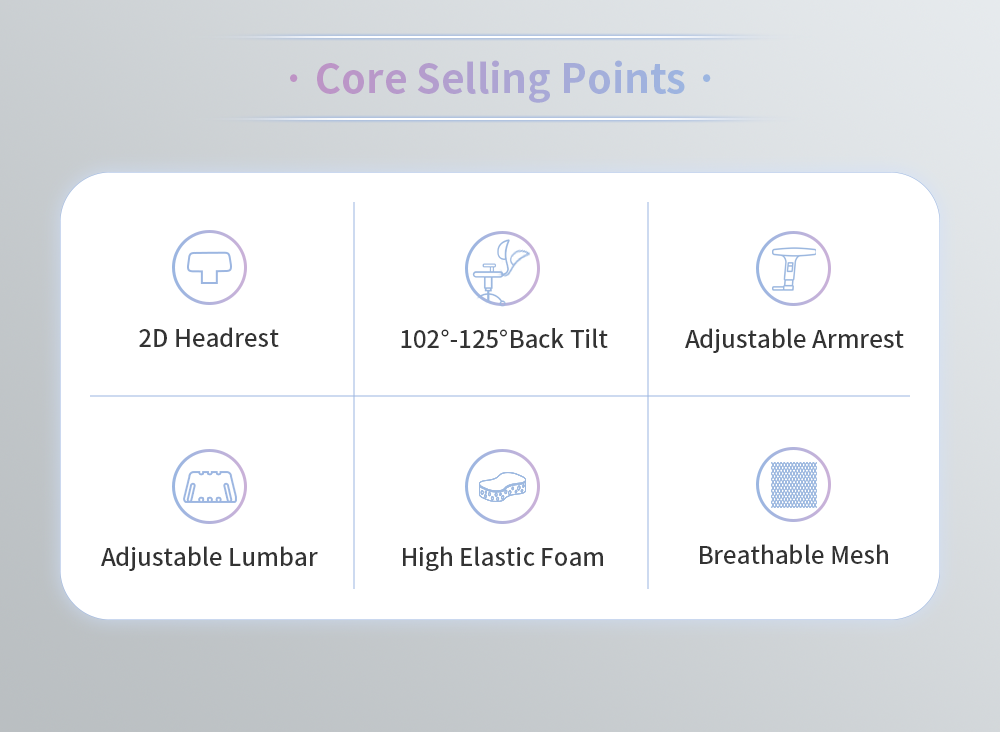
Task: Click the adjustable armrest icon
Action: 793,268
